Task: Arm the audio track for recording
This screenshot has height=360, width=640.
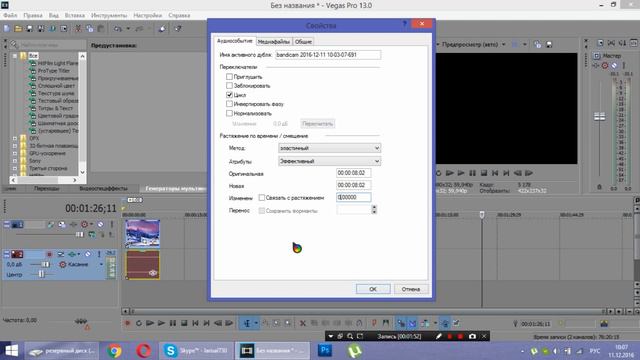Action: [49, 254]
